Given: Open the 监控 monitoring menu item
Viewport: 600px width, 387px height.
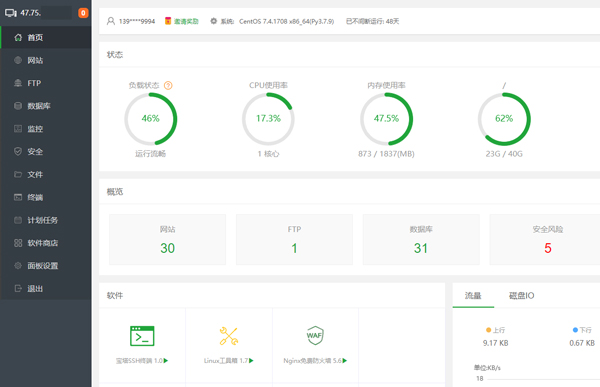Looking at the screenshot, I should click(x=46, y=129).
